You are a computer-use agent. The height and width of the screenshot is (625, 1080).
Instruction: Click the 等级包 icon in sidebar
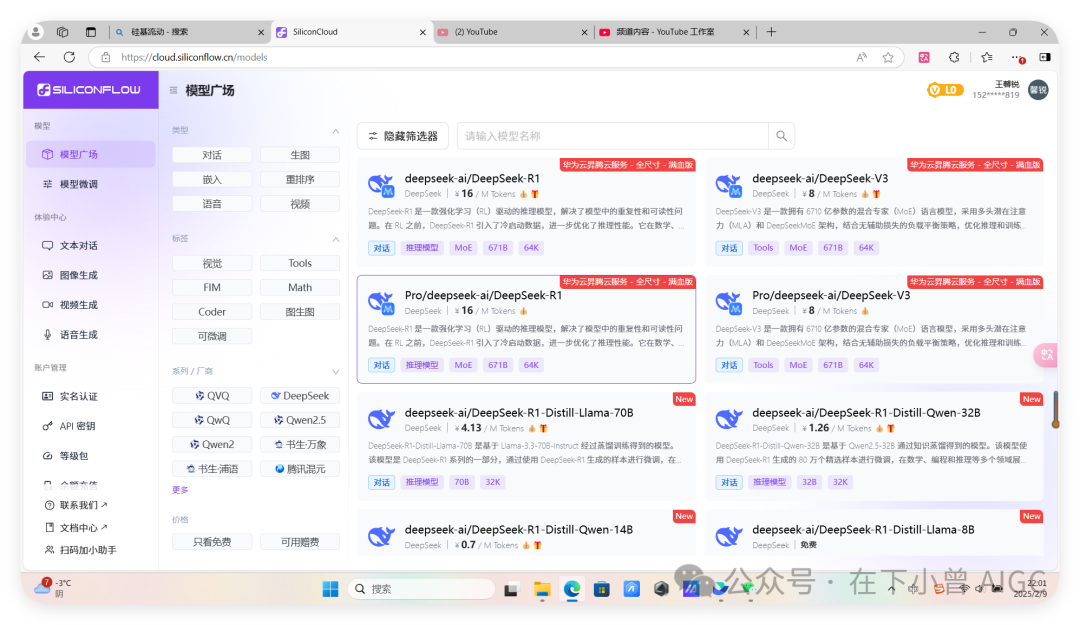(x=48, y=455)
